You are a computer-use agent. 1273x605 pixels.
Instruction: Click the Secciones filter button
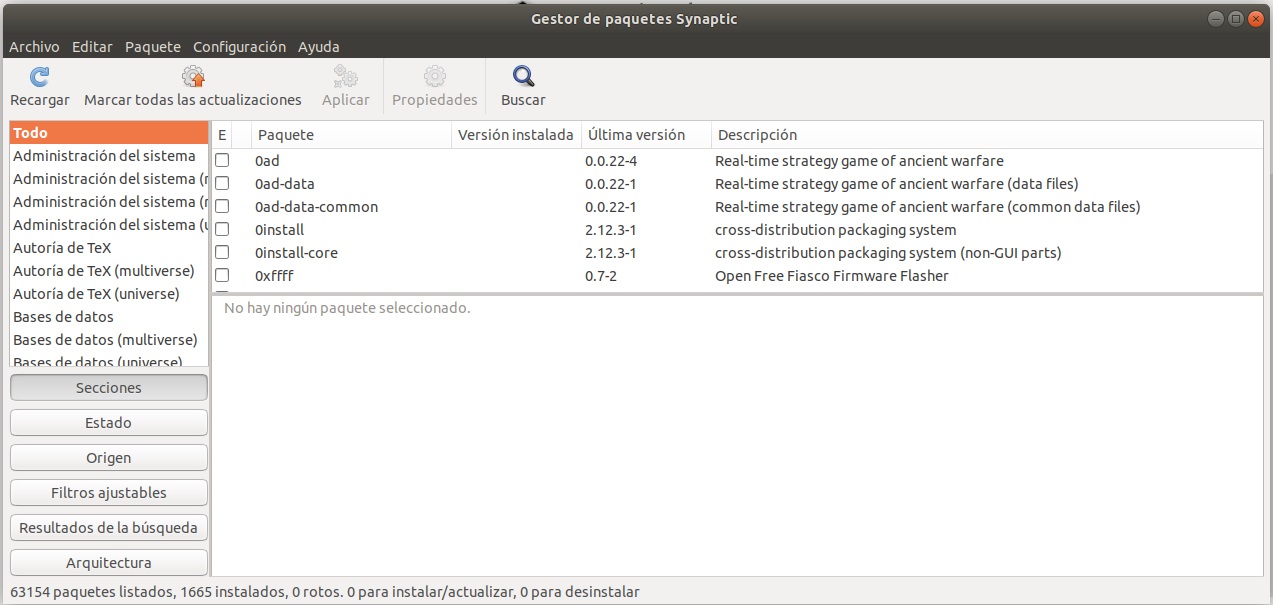(109, 388)
